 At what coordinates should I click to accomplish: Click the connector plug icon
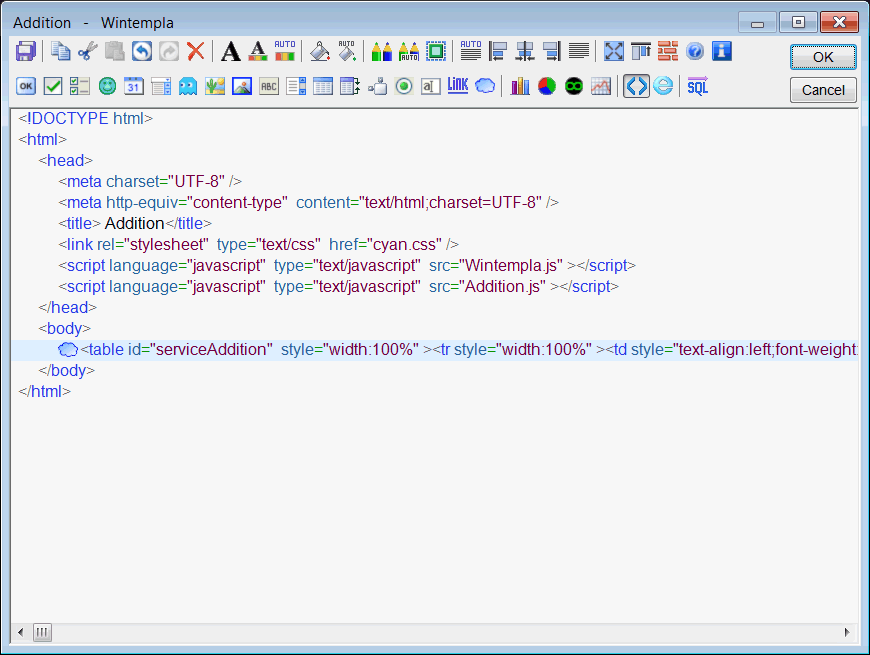(x=377, y=87)
